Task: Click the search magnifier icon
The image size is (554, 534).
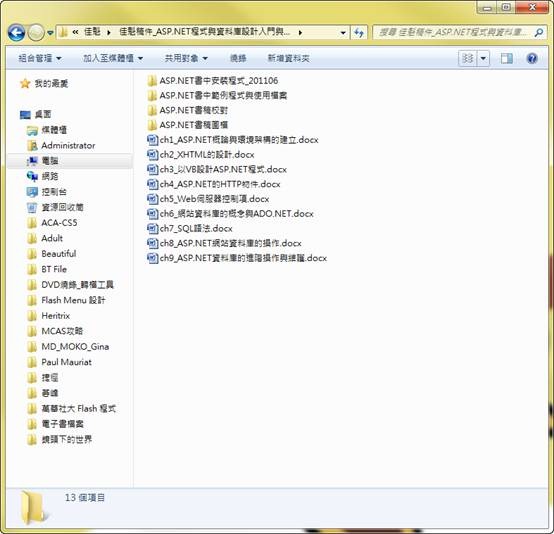Action: pos(538,33)
